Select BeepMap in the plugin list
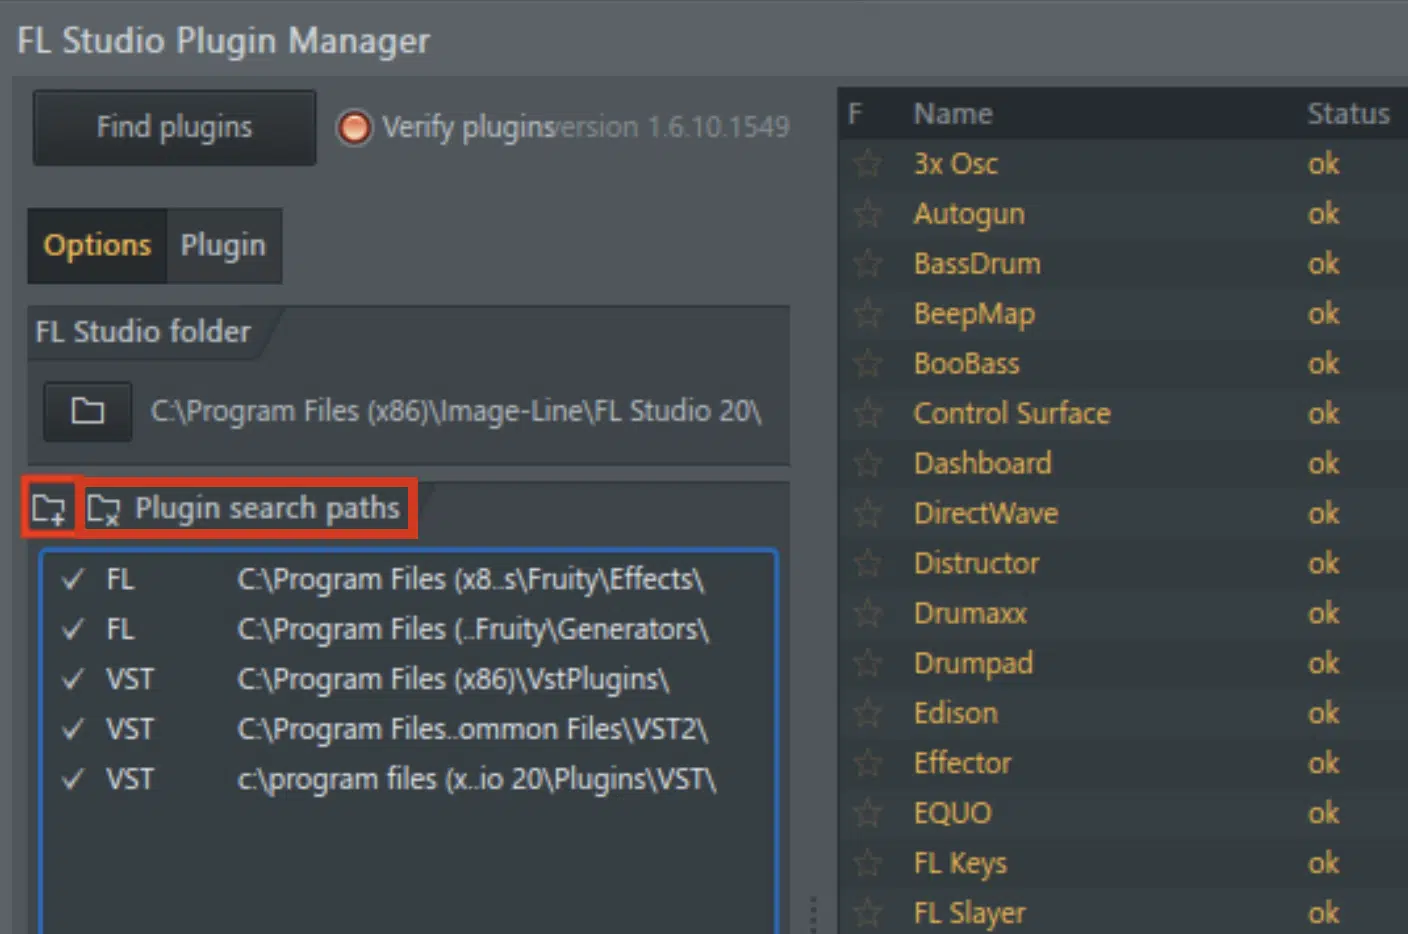1408x934 pixels. [x=974, y=314]
